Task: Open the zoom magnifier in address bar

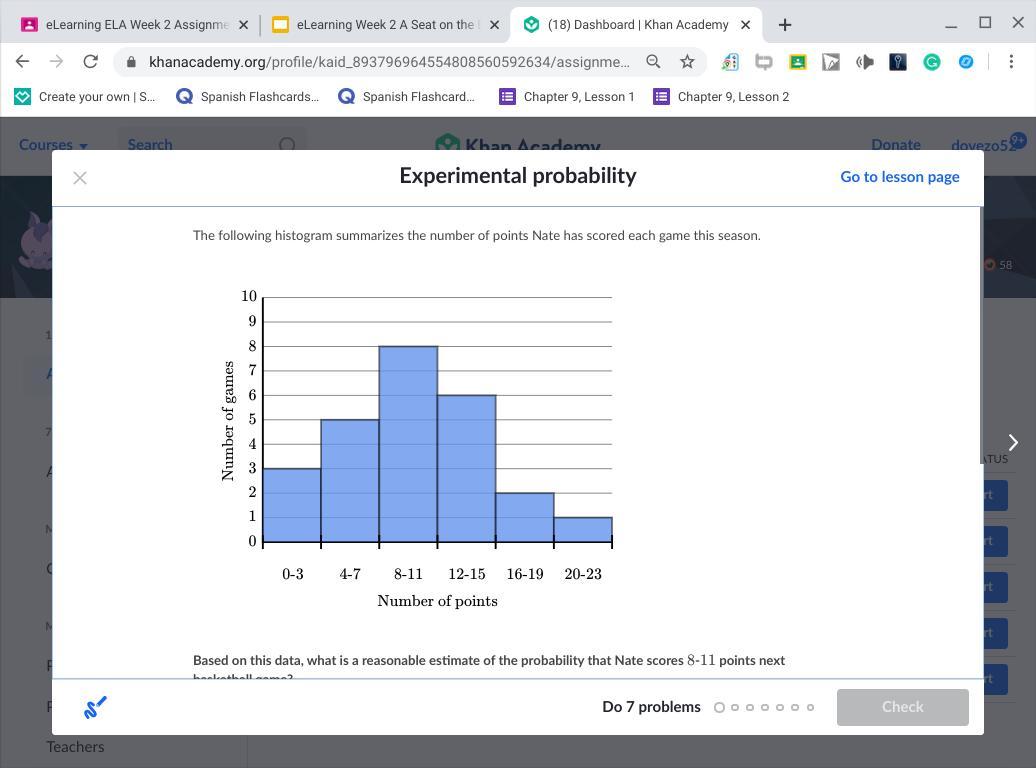Action: tap(653, 61)
